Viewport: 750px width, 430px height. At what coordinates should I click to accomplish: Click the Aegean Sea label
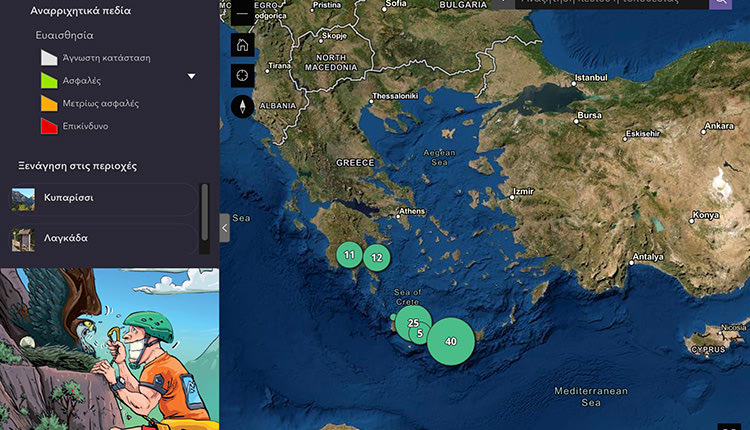coord(439,157)
